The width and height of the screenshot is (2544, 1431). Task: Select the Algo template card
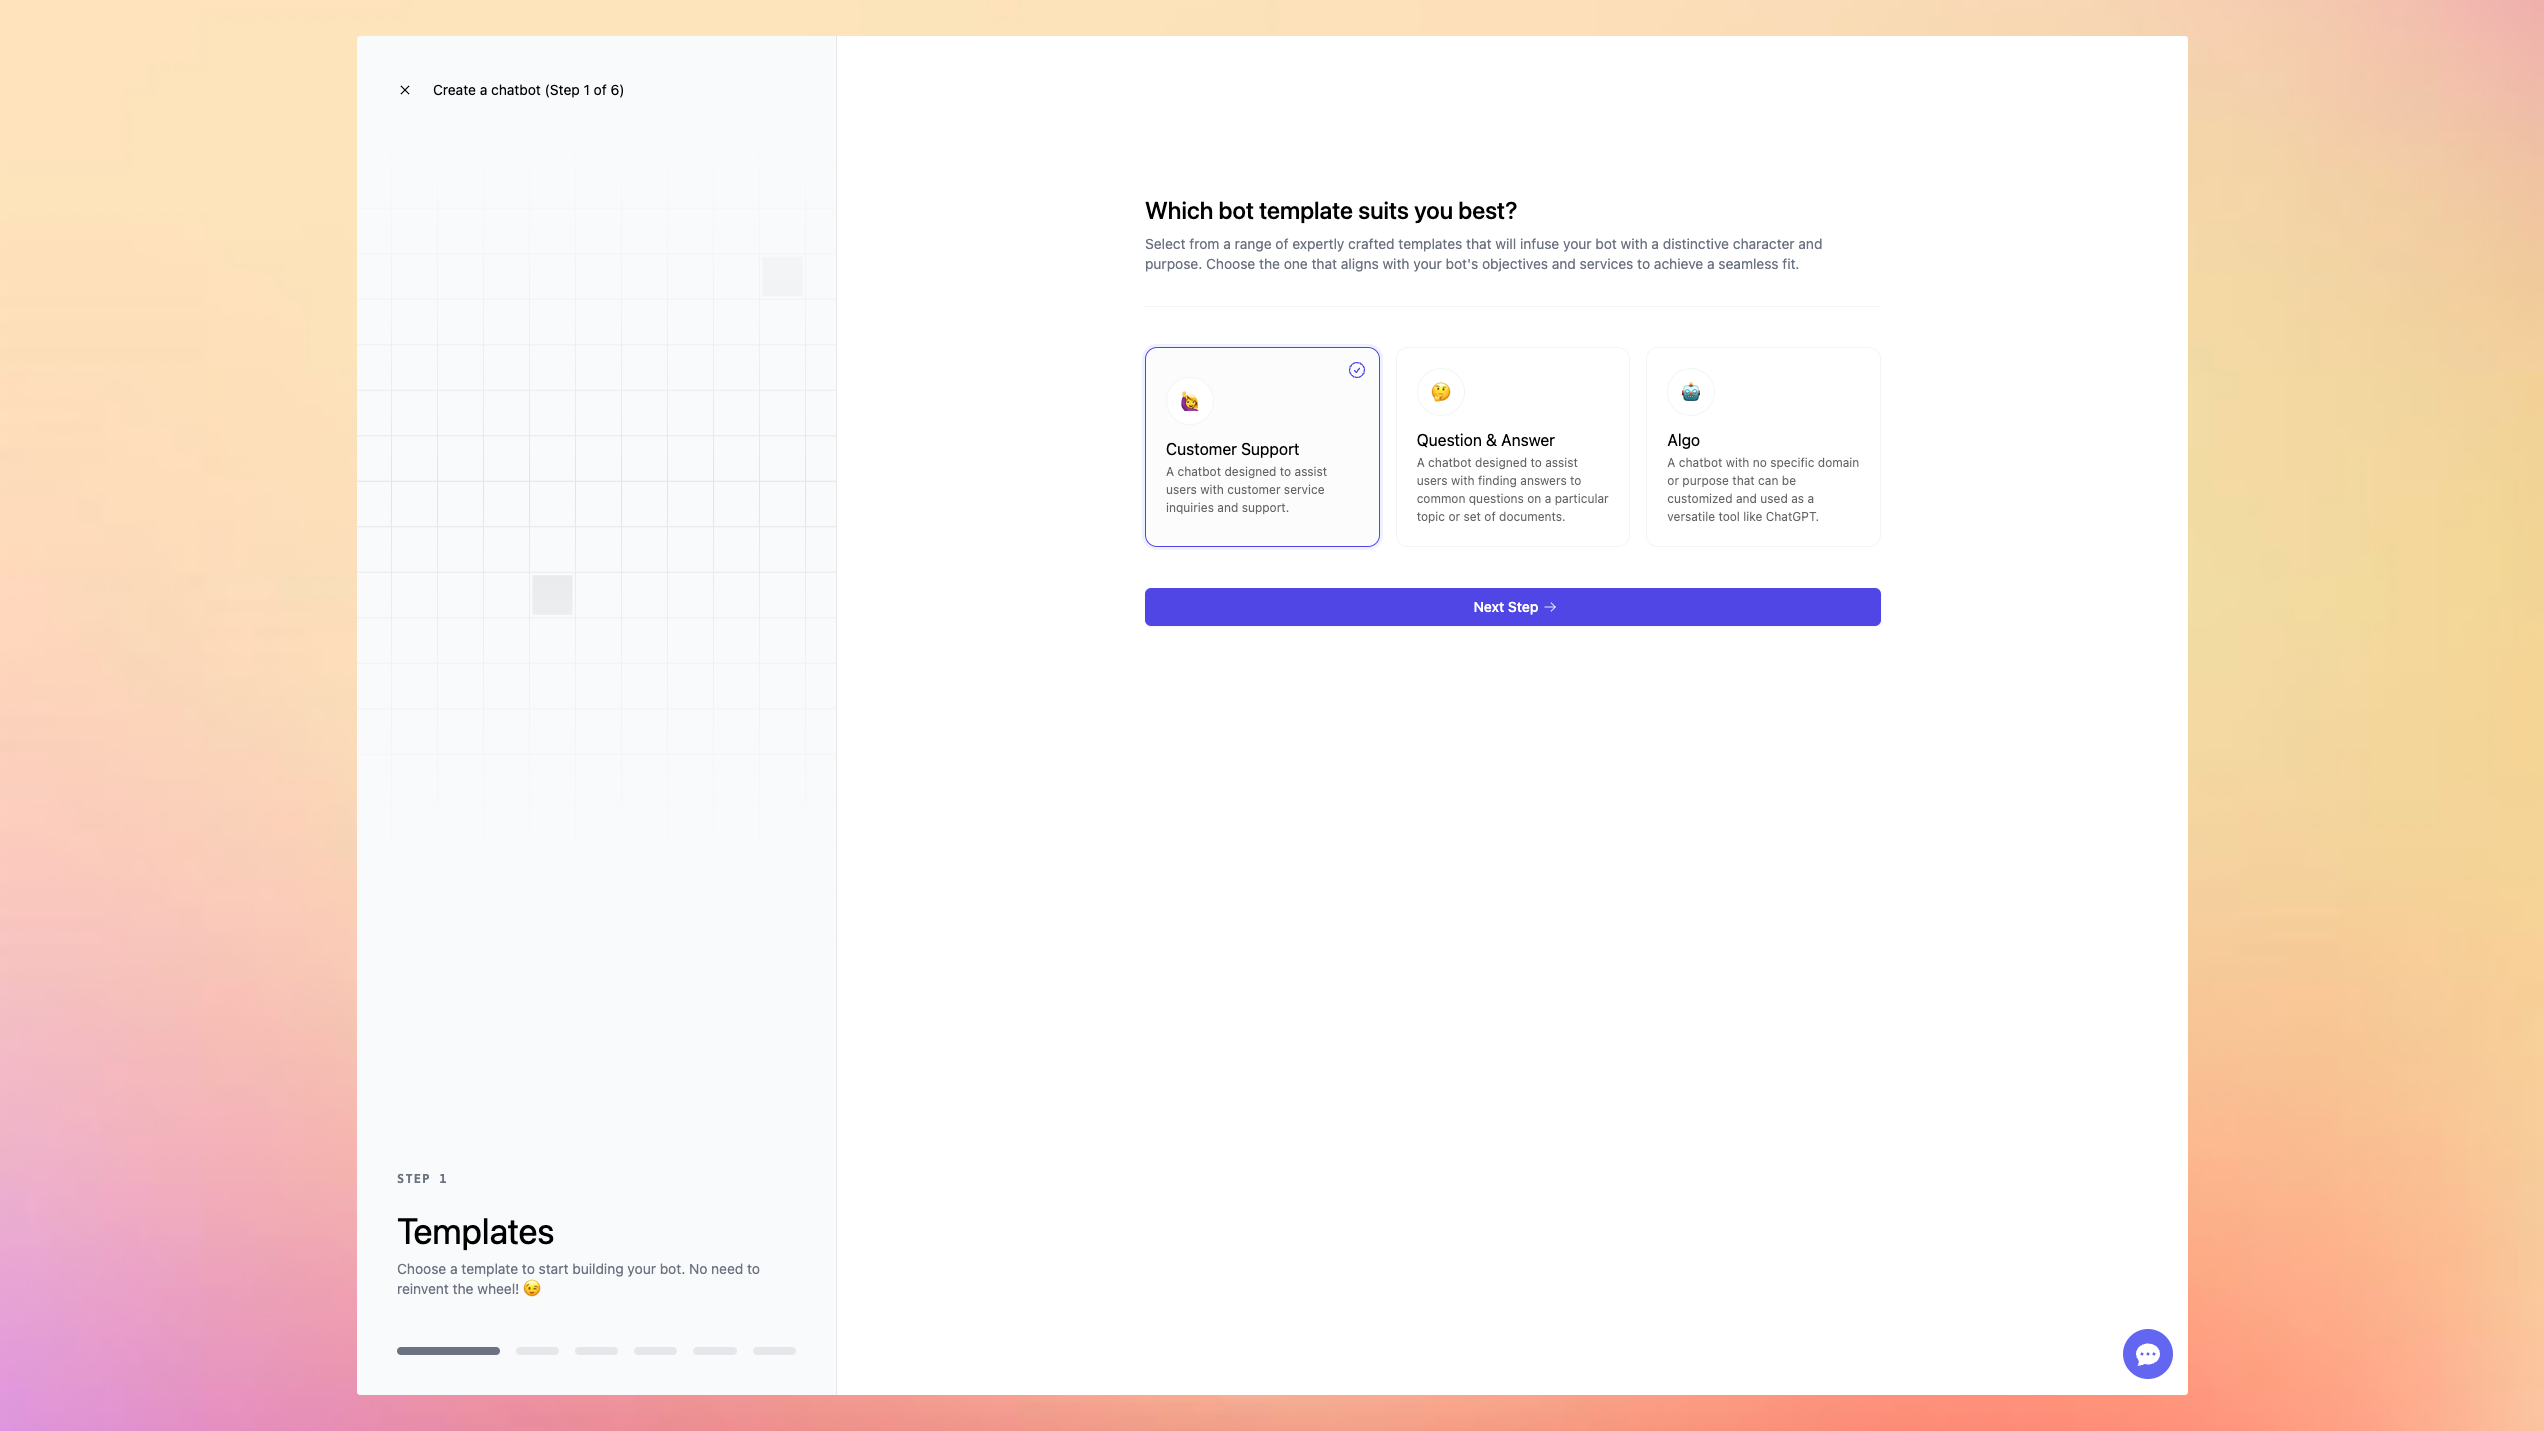(1762, 447)
